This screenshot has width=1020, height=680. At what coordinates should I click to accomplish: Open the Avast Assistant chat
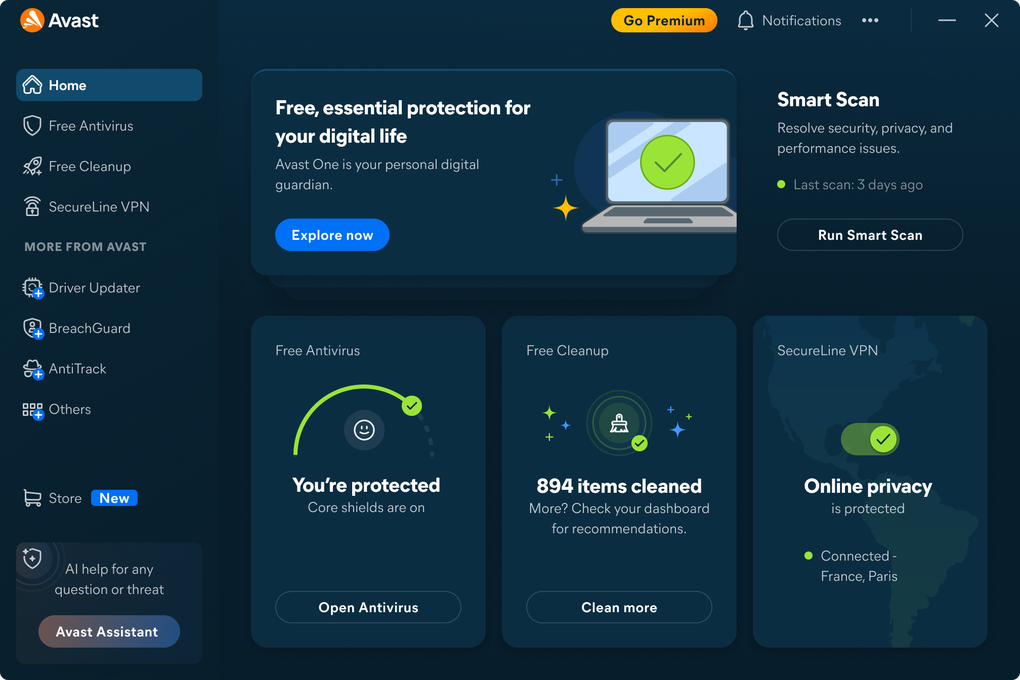(108, 631)
